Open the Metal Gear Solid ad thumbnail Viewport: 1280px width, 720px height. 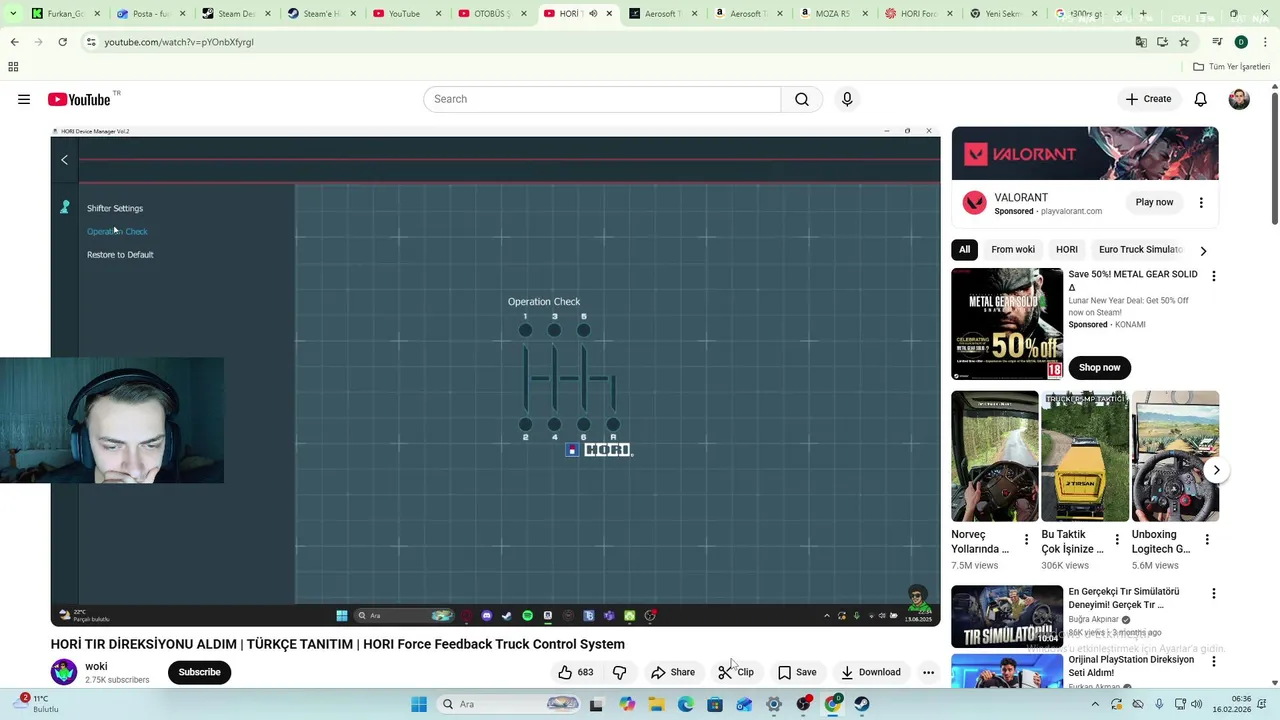point(1007,324)
